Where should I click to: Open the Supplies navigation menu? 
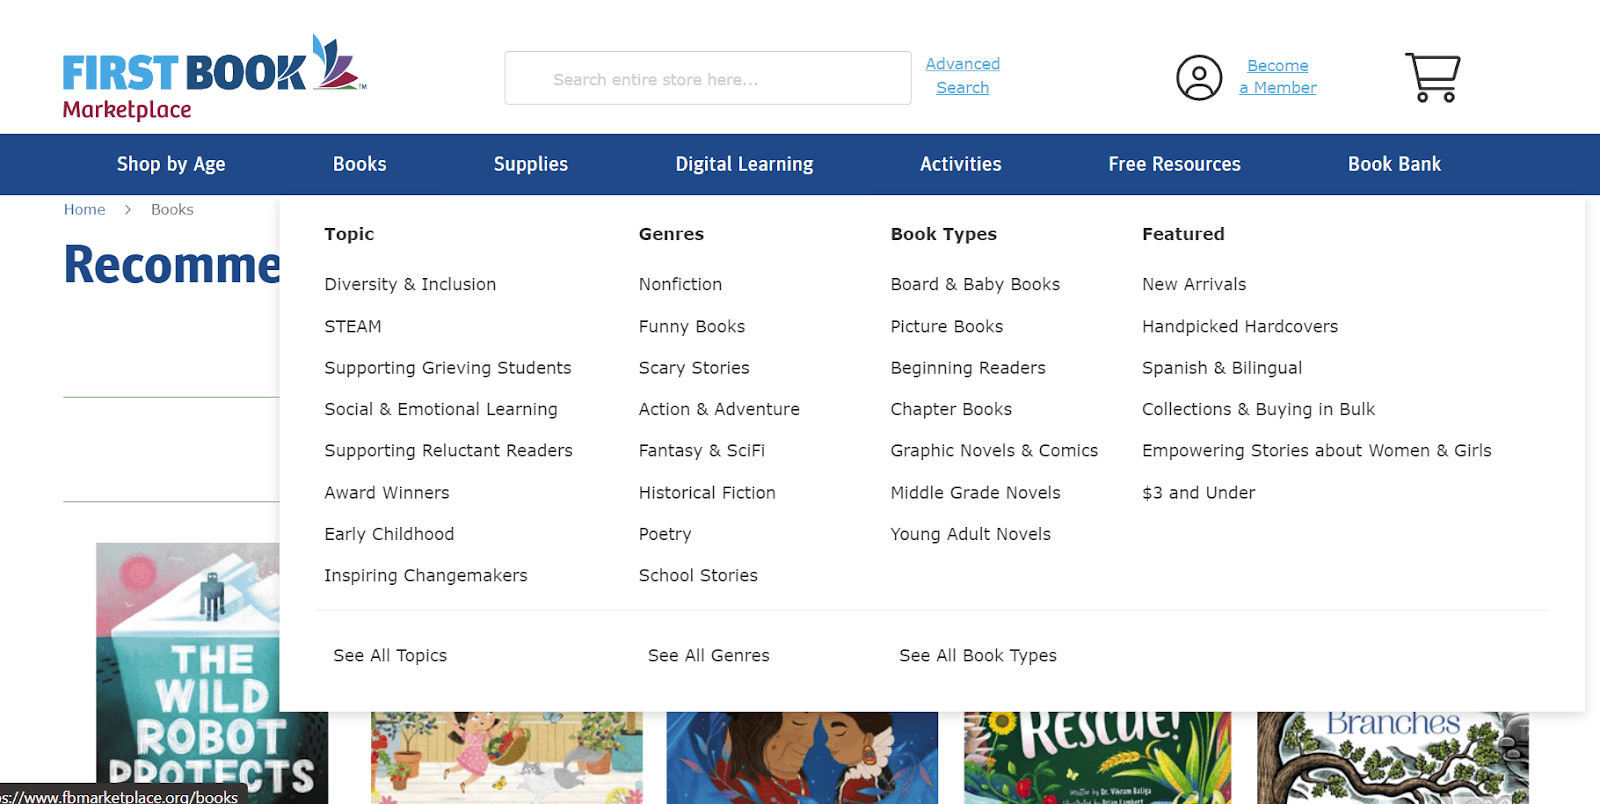(531, 164)
